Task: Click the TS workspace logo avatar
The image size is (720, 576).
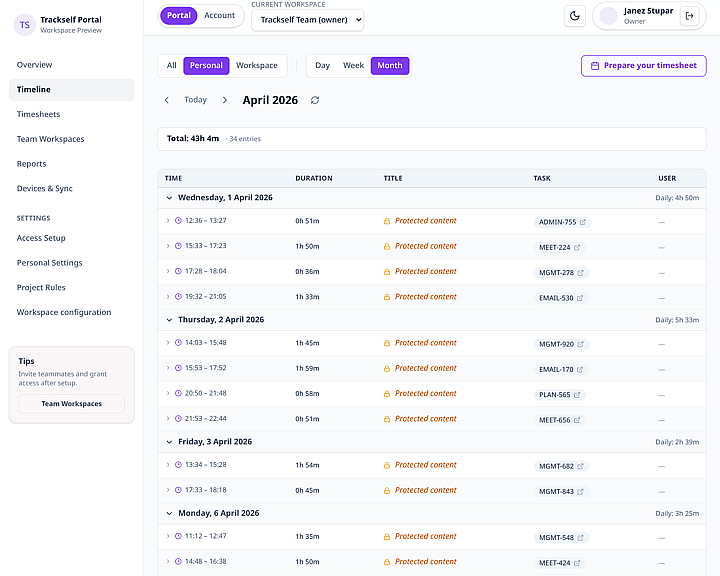Action: pyautogui.click(x=24, y=25)
